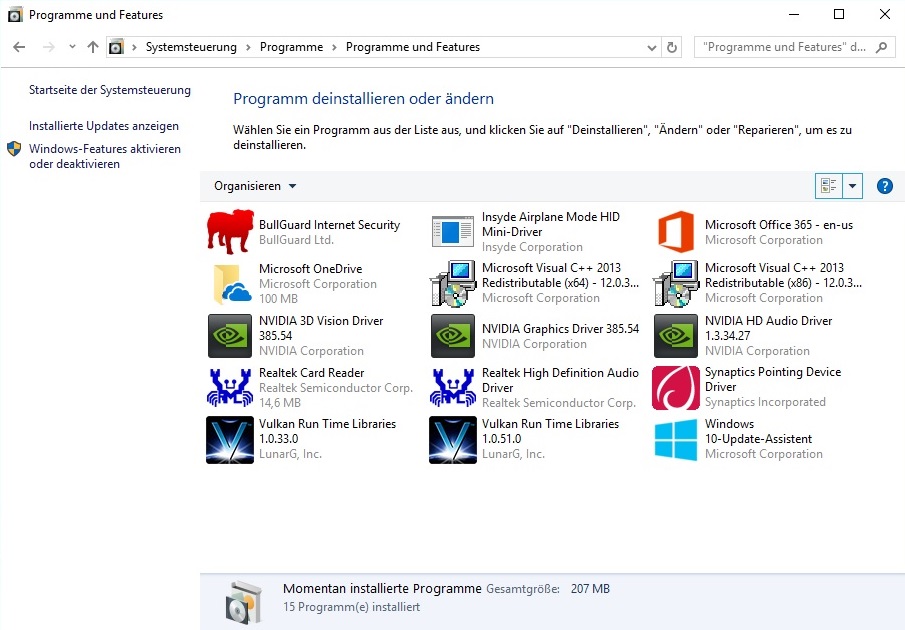
Task: Click the 14,6 MB size under Realtek Card Reader
Action: click(280, 403)
